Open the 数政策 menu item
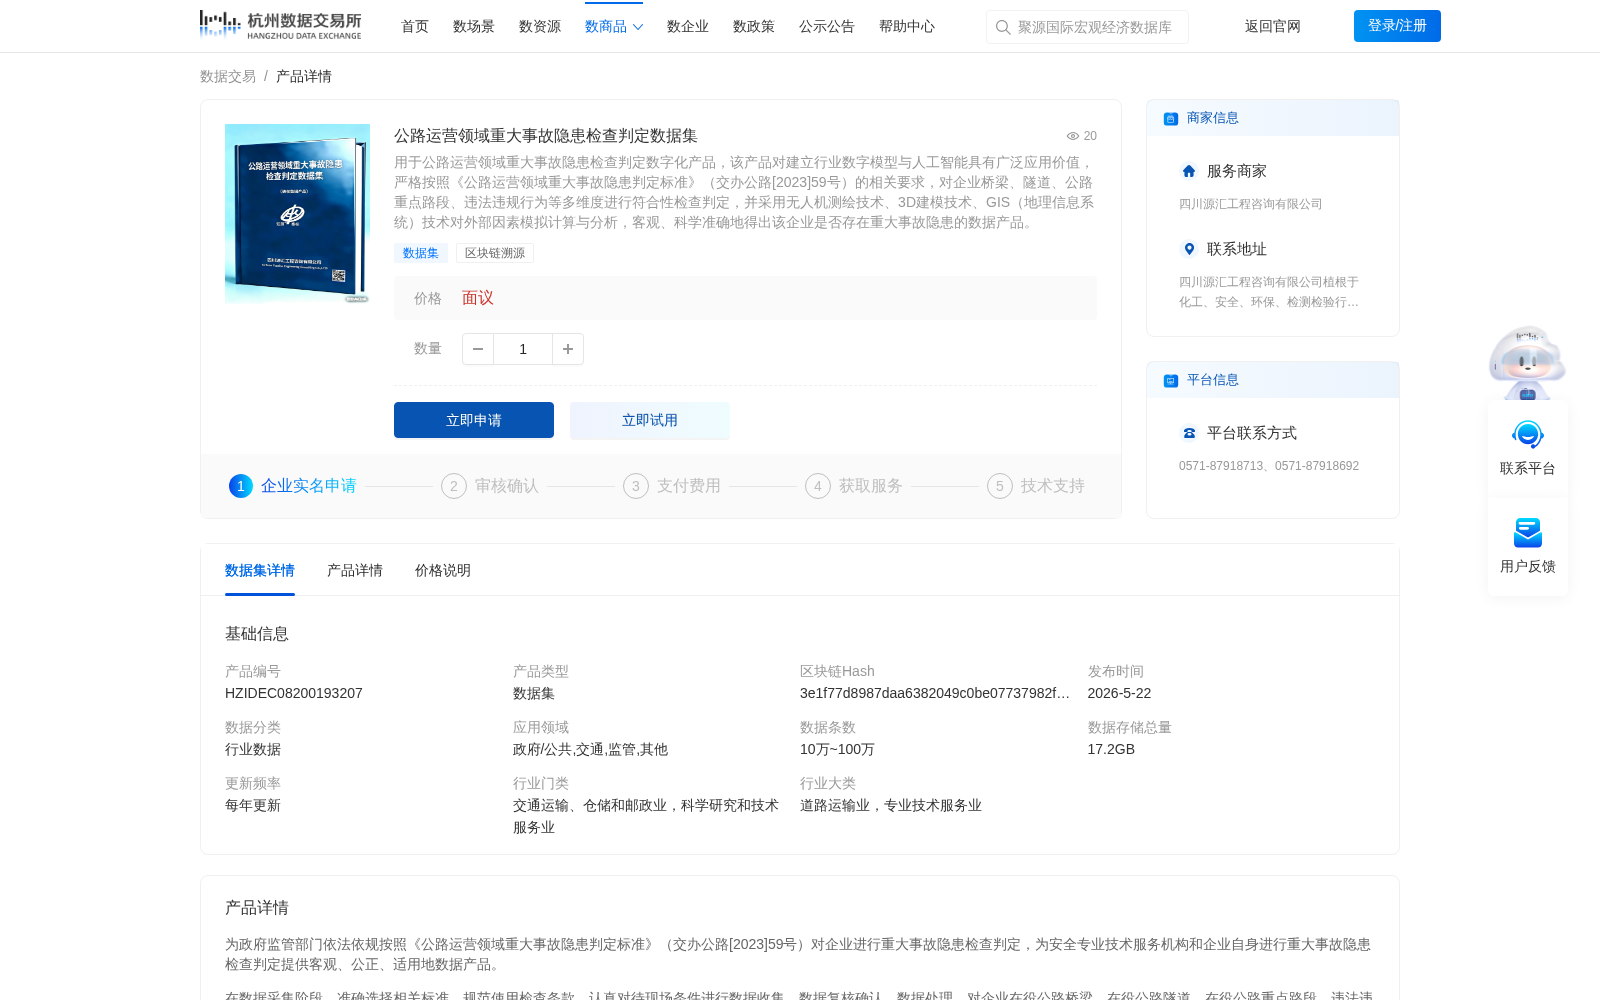Image resolution: width=1600 pixels, height=1000 pixels. [754, 26]
